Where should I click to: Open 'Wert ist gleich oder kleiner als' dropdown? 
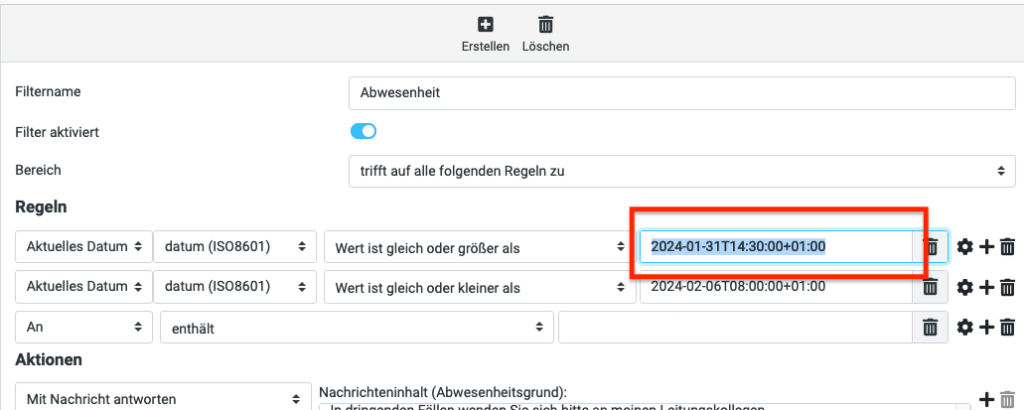(477, 288)
